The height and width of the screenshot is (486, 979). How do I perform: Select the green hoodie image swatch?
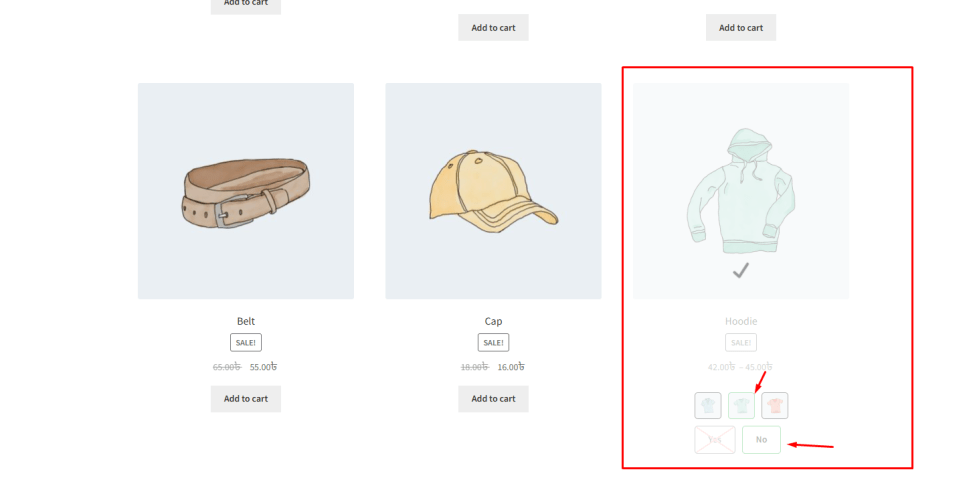tap(741, 405)
